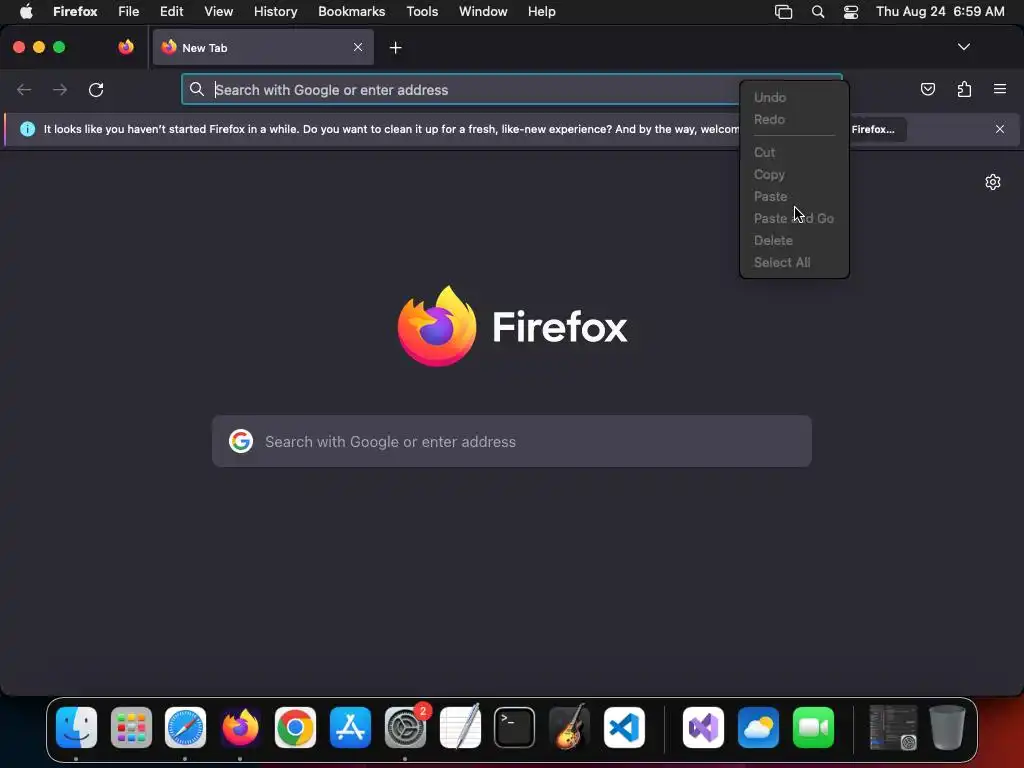Open the Save to Pocket icon
The width and height of the screenshot is (1024, 768).
point(927,89)
